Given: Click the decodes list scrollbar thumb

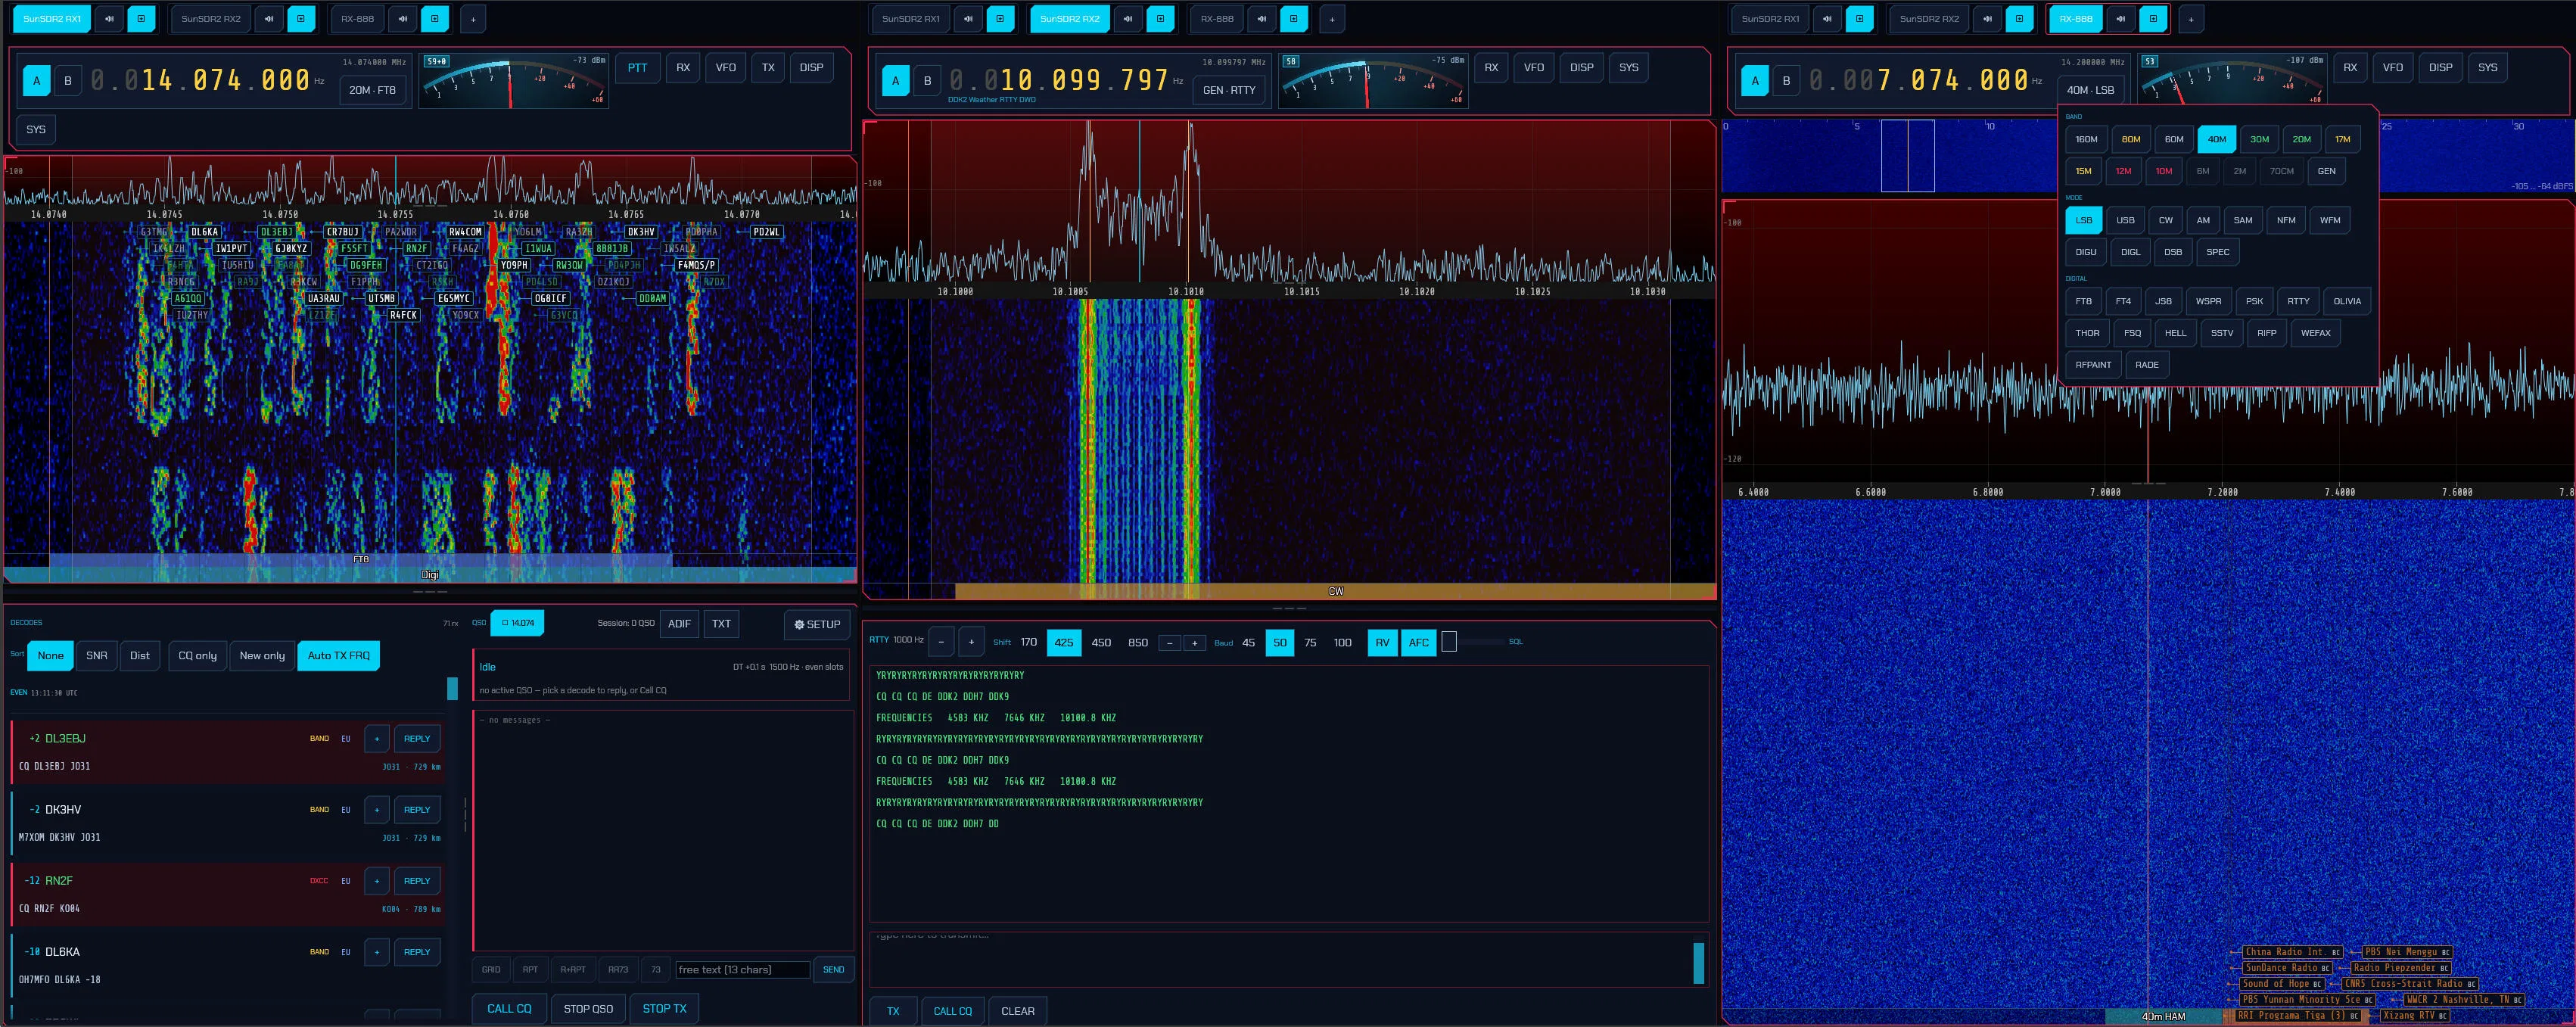Looking at the screenshot, I should coord(452,689).
